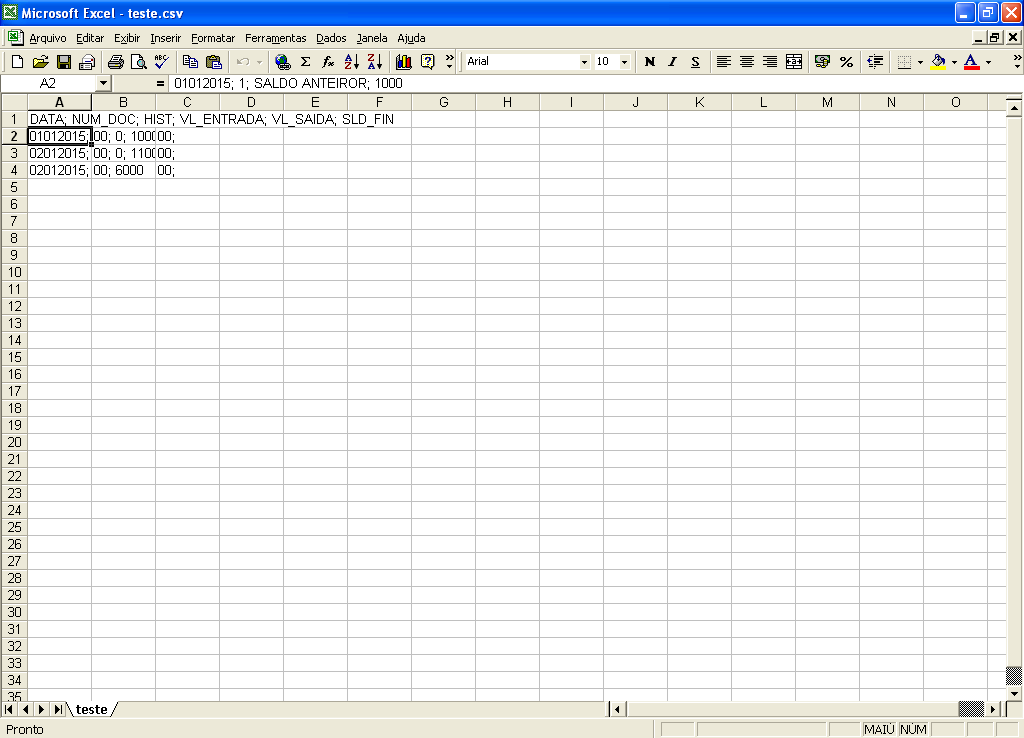The width and height of the screenshot is (1024, 738).
Task: Toggle underline formatting (S button)
Action: coord(695,62)
